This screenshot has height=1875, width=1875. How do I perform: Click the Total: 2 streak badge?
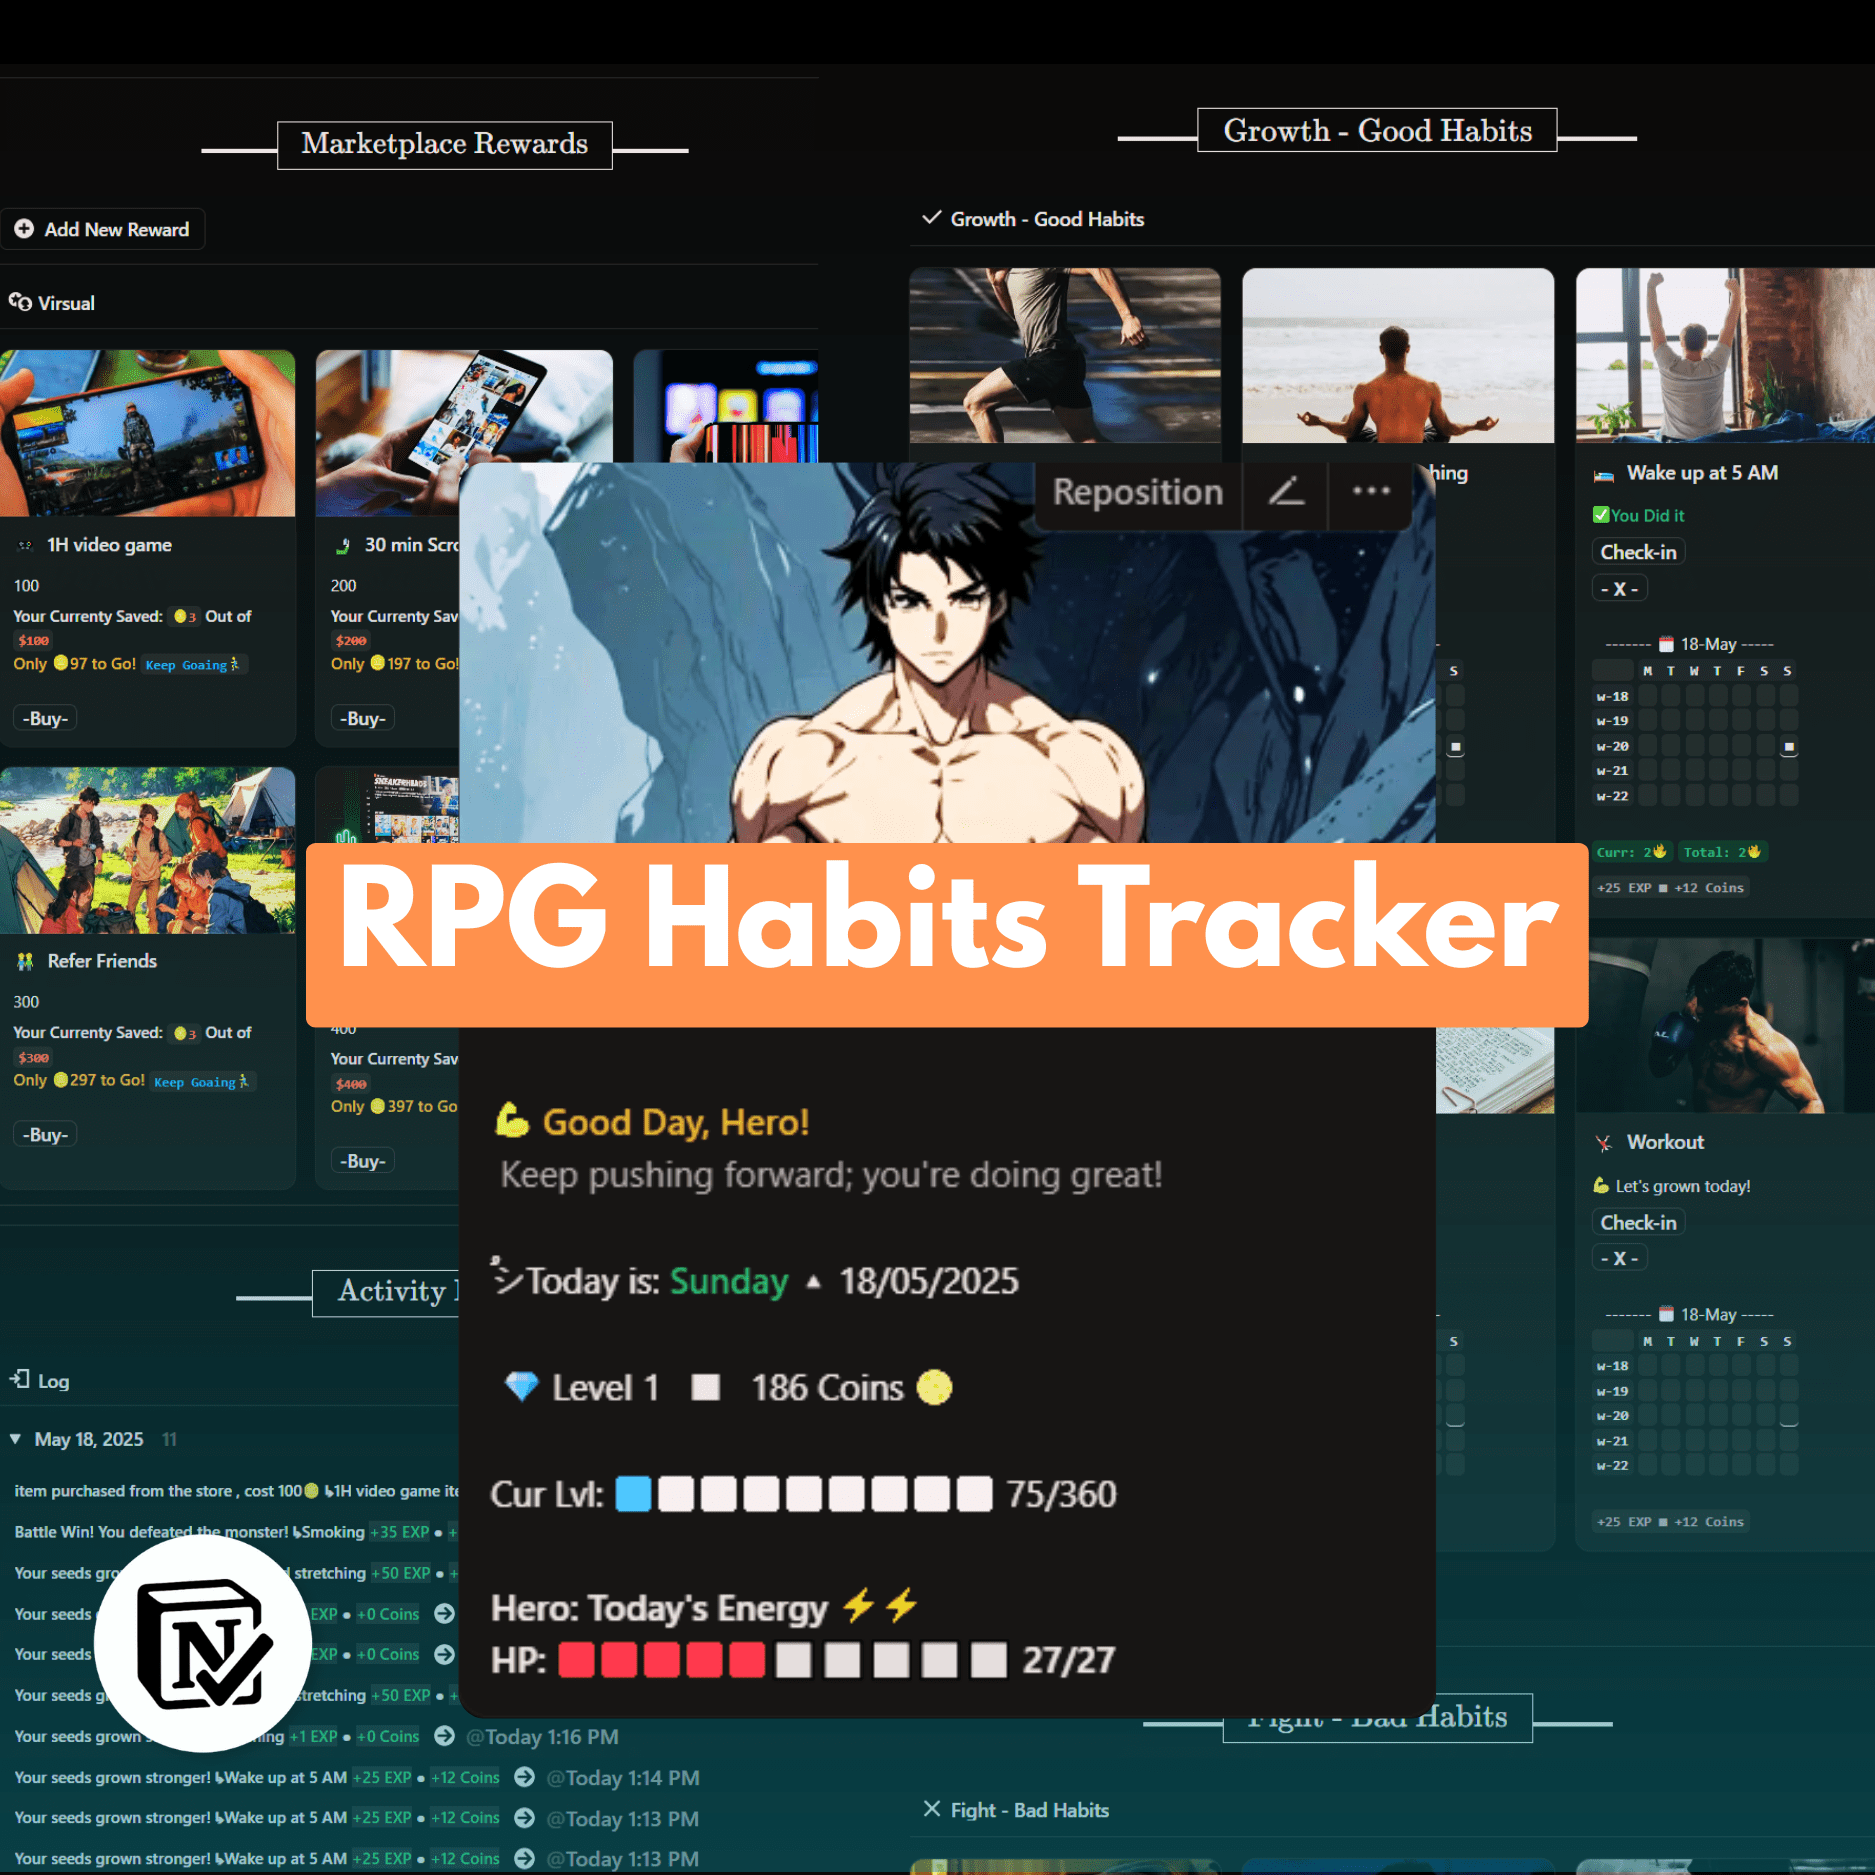pos(1722,852)
